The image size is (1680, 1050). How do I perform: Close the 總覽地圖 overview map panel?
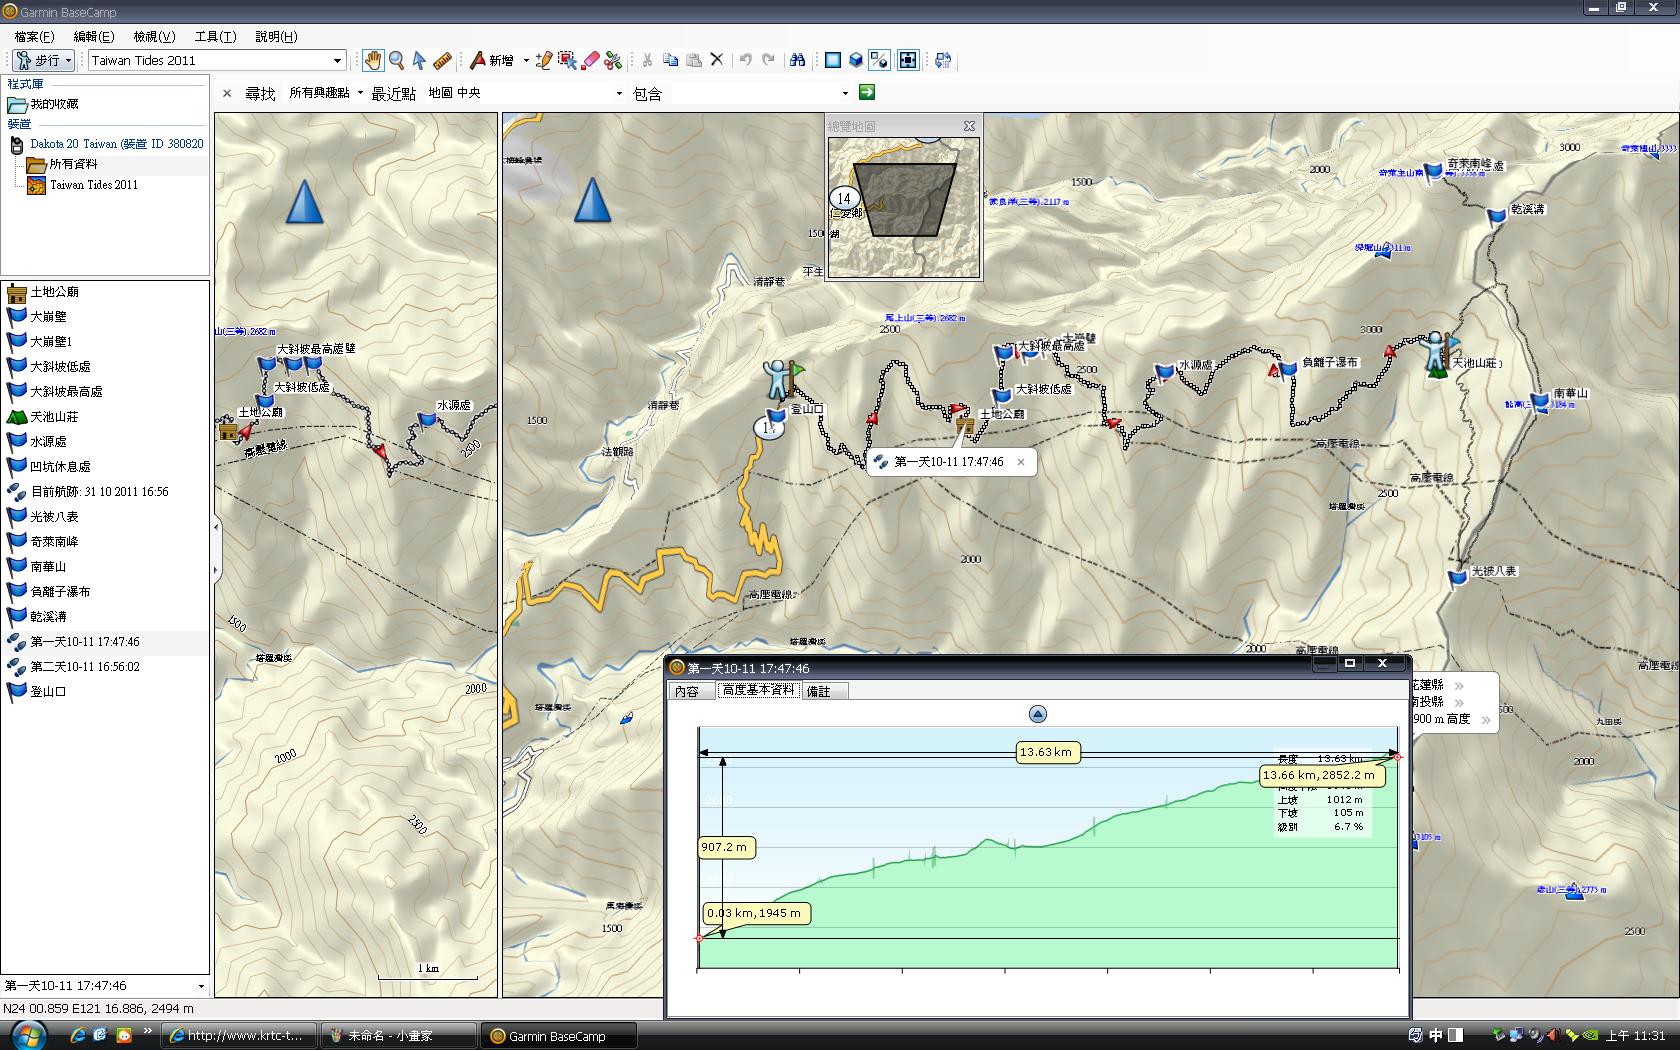[x=968, y=126]
